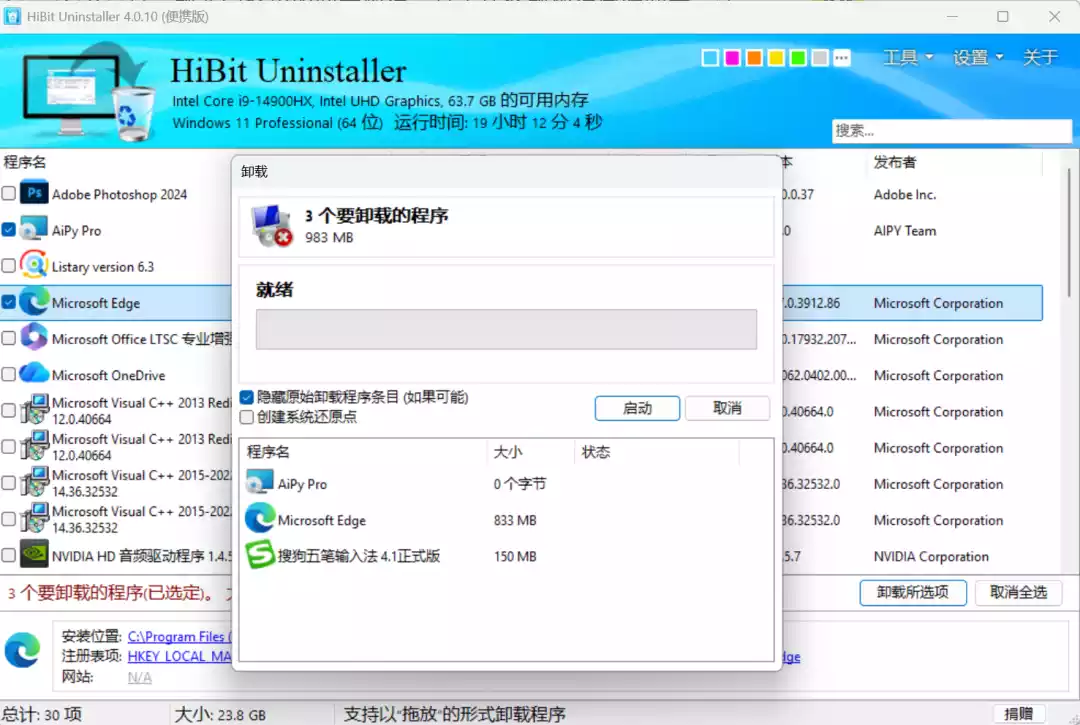Click the AIPY Team publisher cell
1080x725 pixels.
(x=905, y=231)
